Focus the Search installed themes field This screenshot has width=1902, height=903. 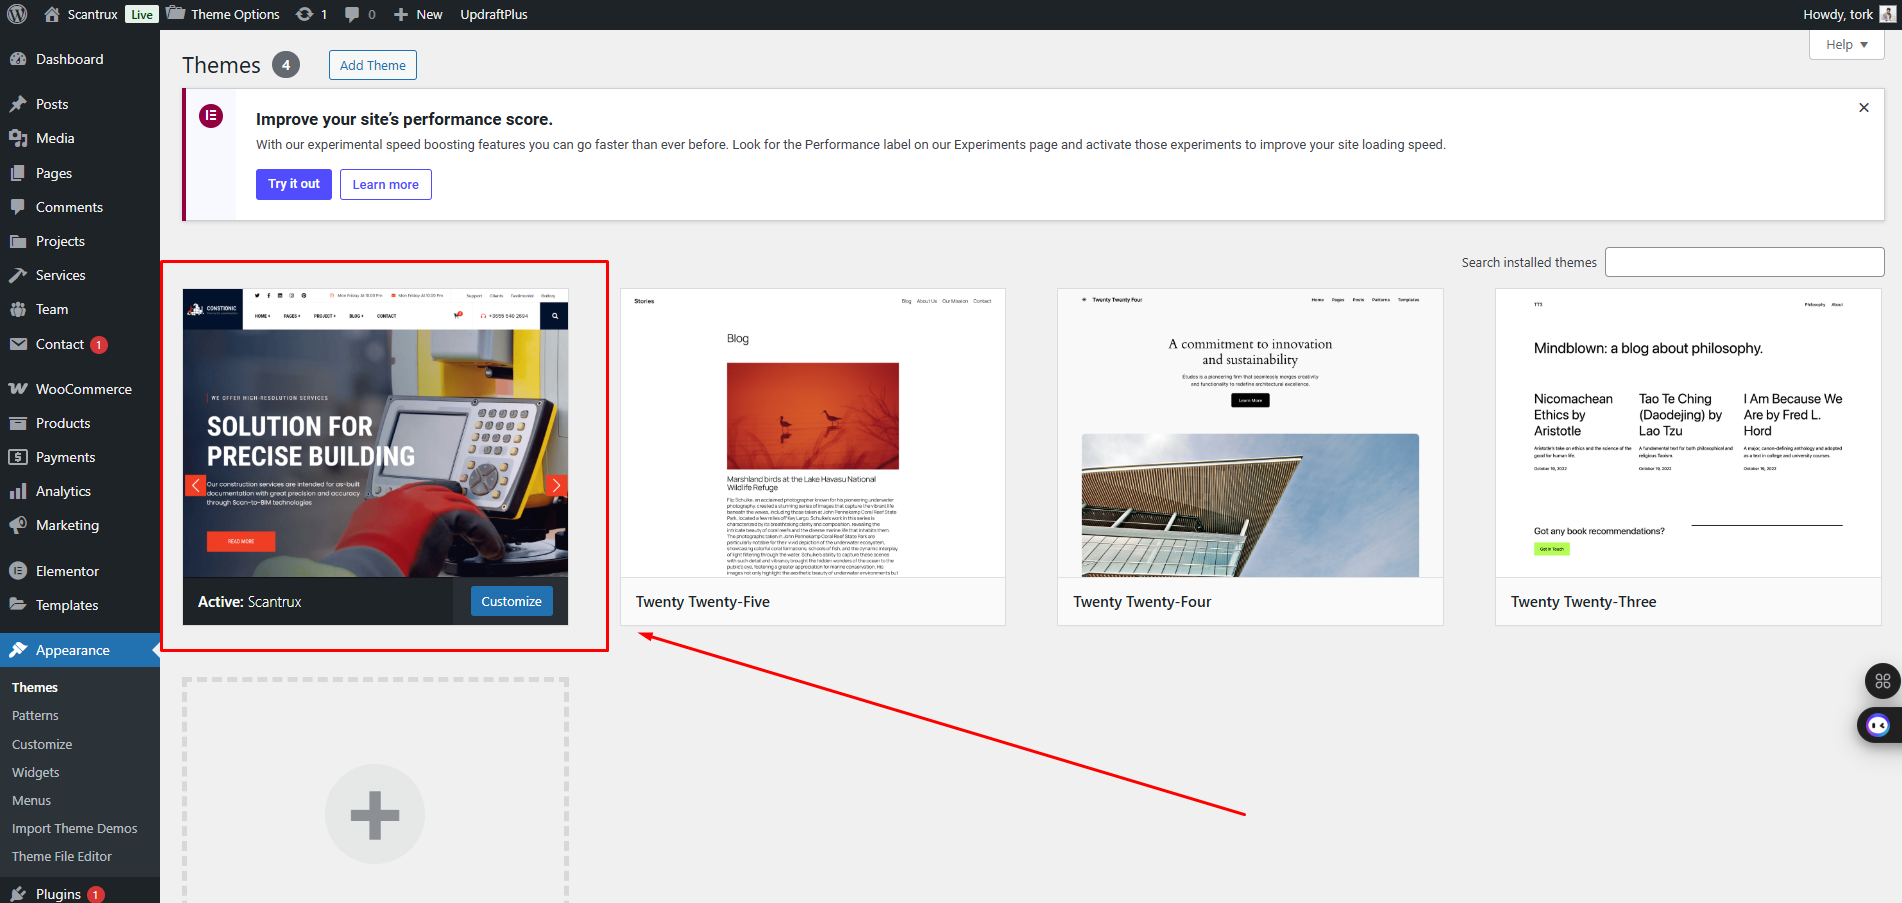pyautogui.click(x=1744, y=262)
